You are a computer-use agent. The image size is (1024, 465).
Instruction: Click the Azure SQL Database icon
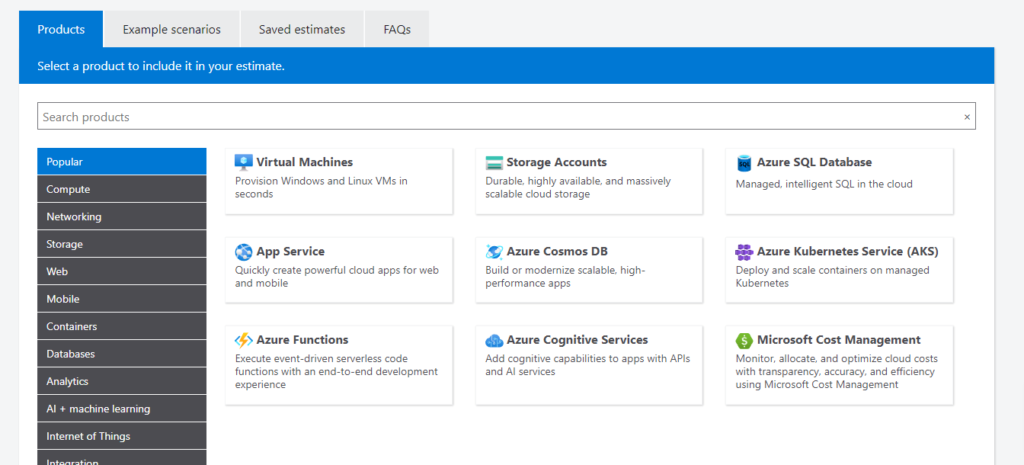(744, 163)
